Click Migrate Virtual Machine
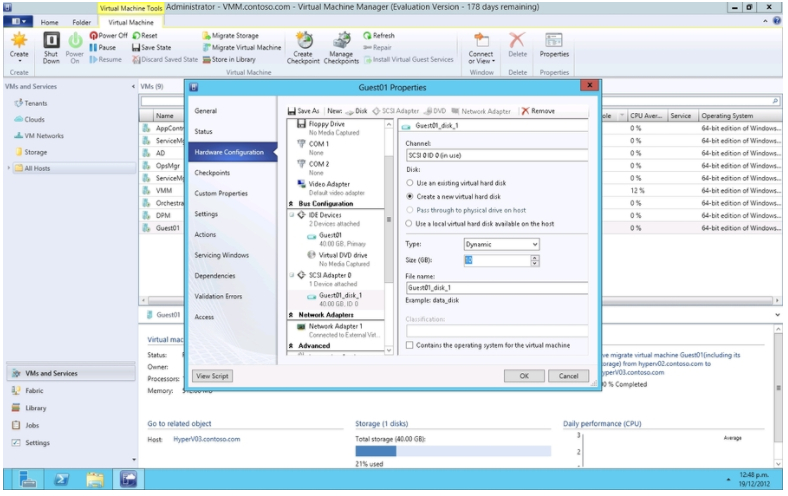788x496 pixels. (242, 47)
